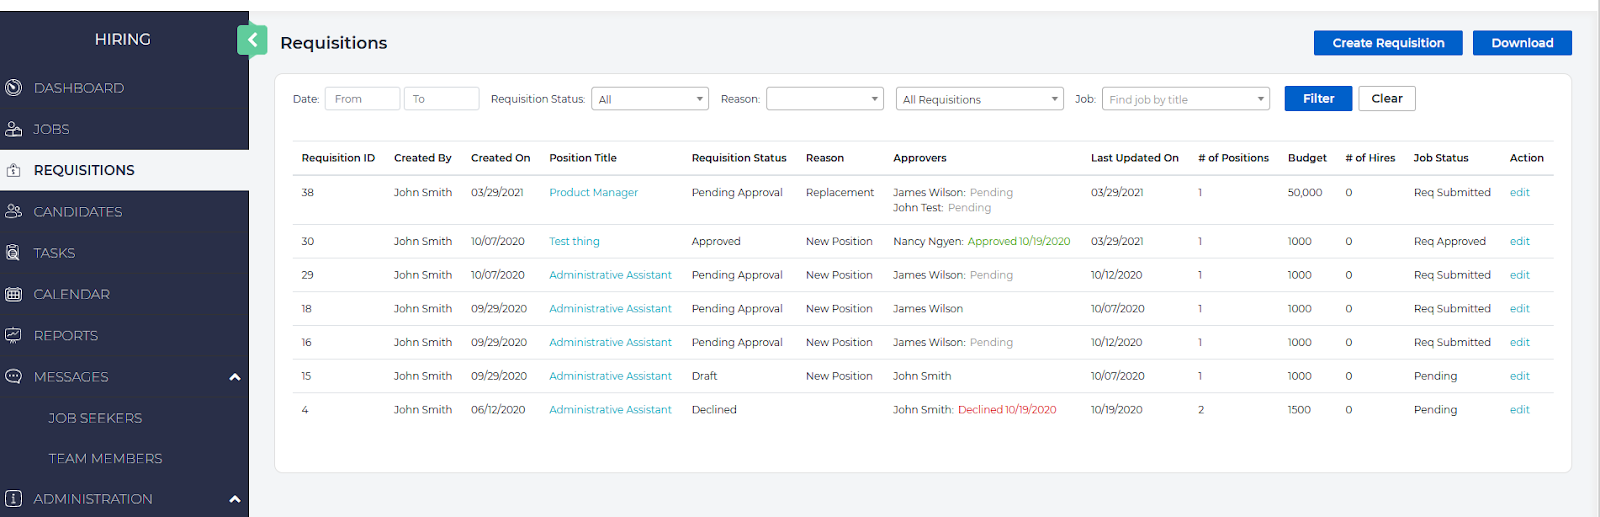Open Team Members menu item
1600x517 pixels.
[105, 458]
